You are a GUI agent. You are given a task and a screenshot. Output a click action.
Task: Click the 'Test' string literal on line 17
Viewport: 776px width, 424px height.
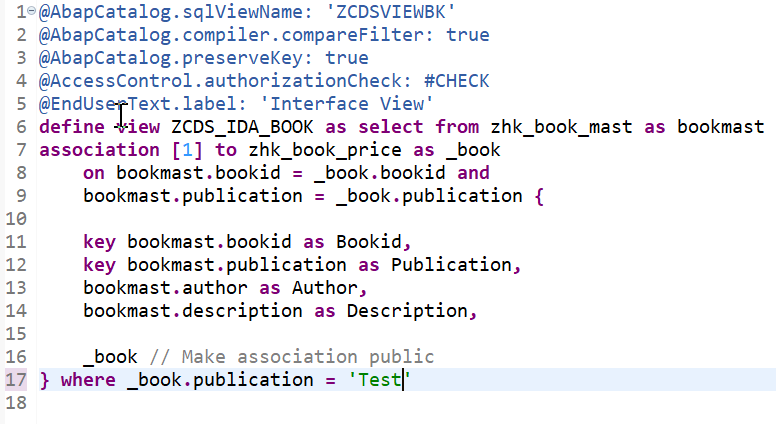click(368, 380)
